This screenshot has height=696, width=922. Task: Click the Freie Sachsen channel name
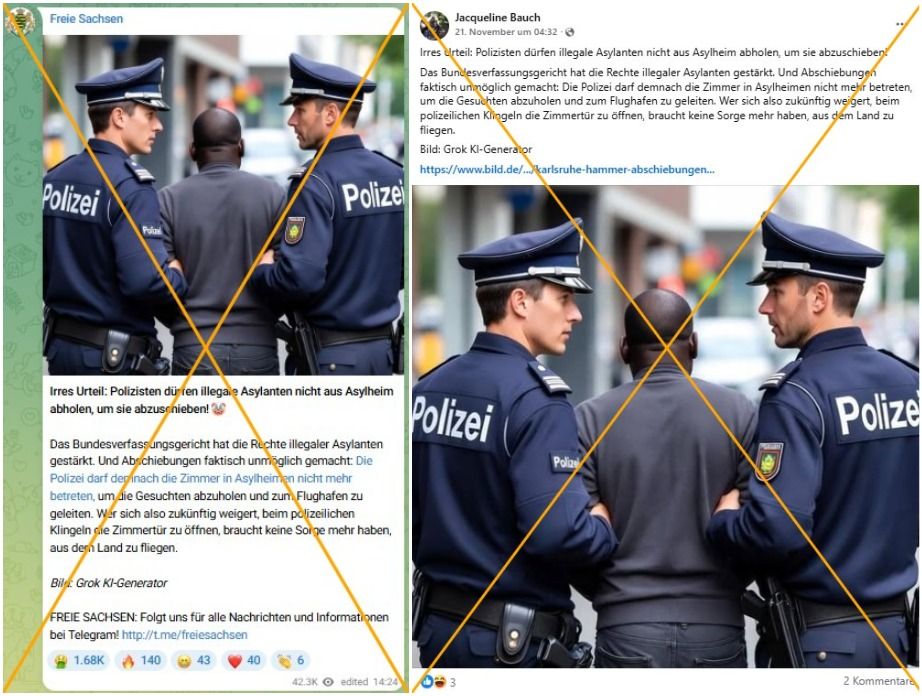click(86, 19)
